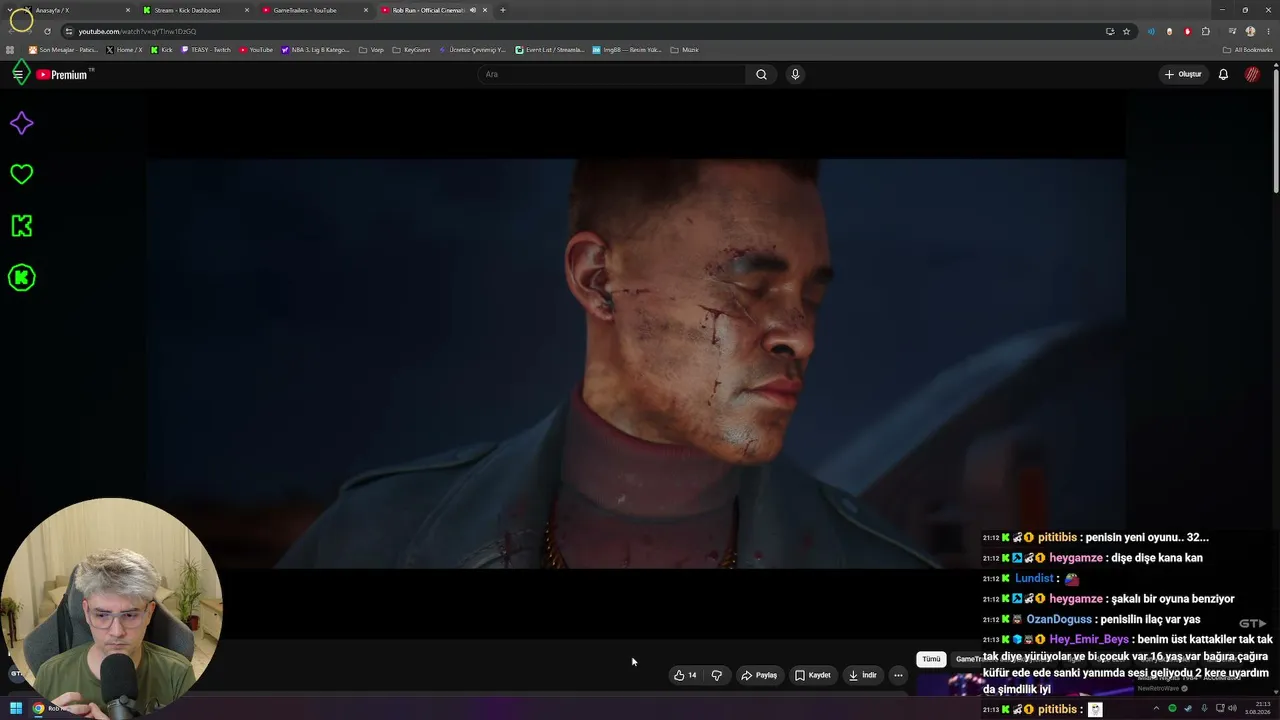This screenshot has width=1280, height=720.
Task: Click the video player frame
Action: [636, 364]
